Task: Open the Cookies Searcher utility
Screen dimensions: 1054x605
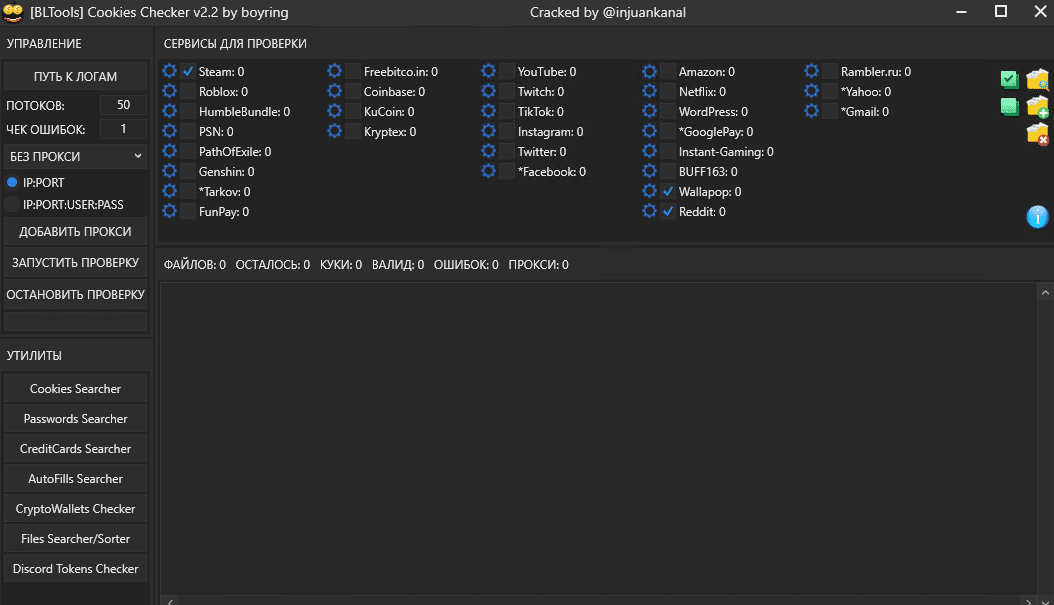Action: pyautogui.click(x=75, y=389)
